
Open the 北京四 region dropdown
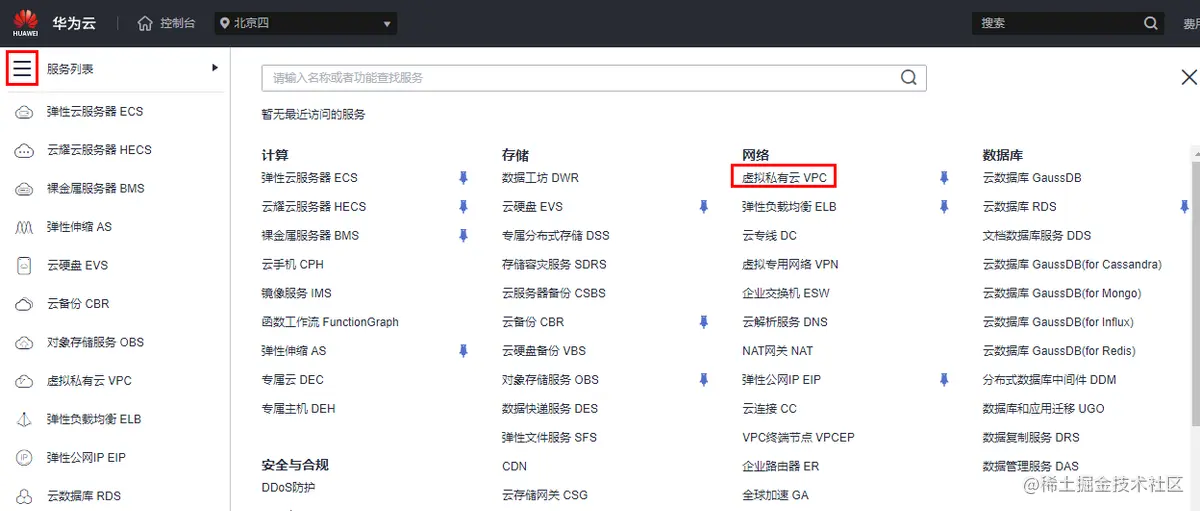[x=305, y=23]
